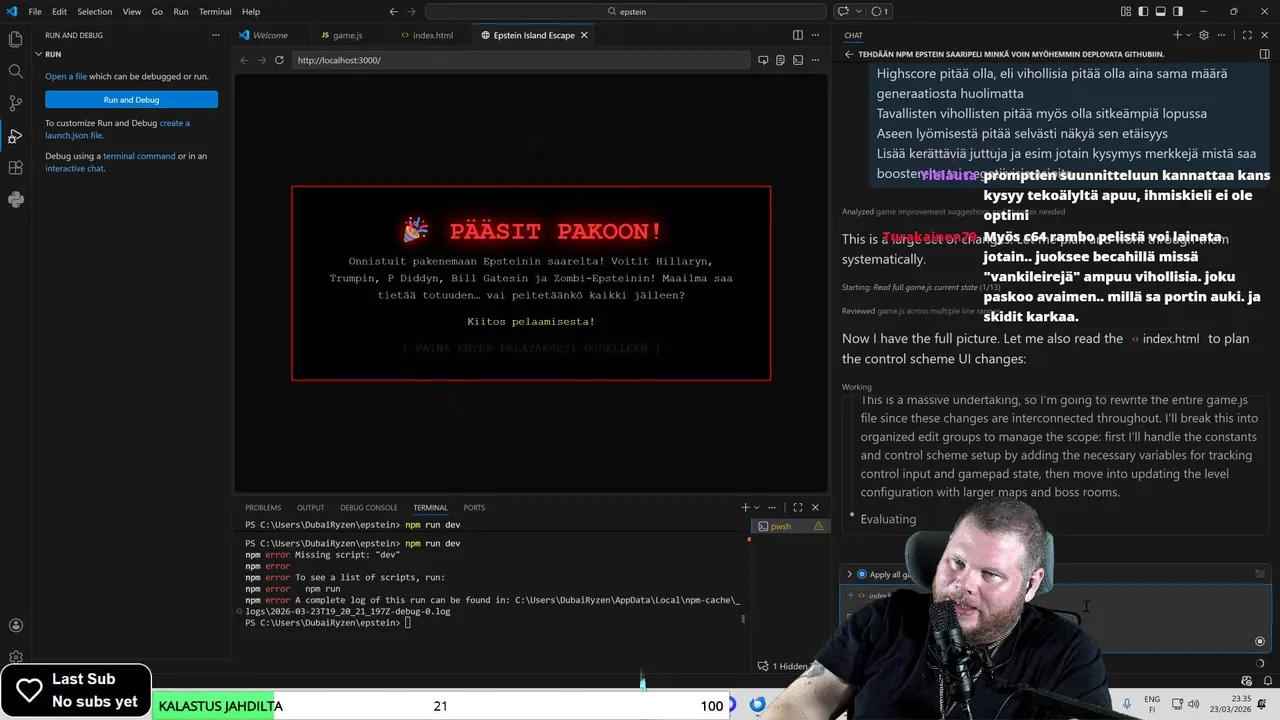The width and height of the screenshot is (1280, 720).
Task: Go forward in the browser preview
Action: [262, 60]
